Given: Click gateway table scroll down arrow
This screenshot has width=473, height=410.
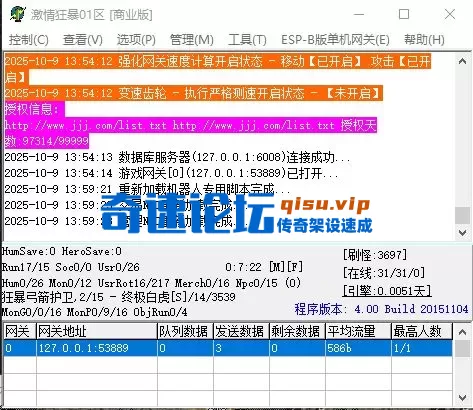Looking at the screenshot, I should click(x=462, y=397).
